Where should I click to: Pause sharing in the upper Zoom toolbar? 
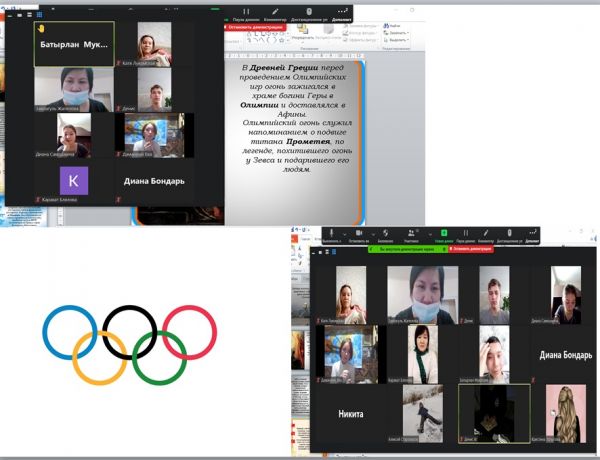pos(246,14)
